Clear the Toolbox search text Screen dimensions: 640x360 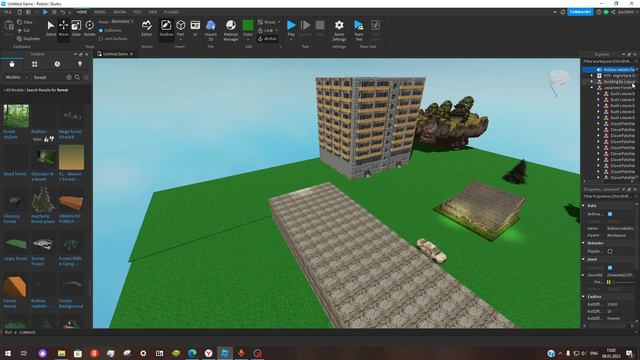69,77
